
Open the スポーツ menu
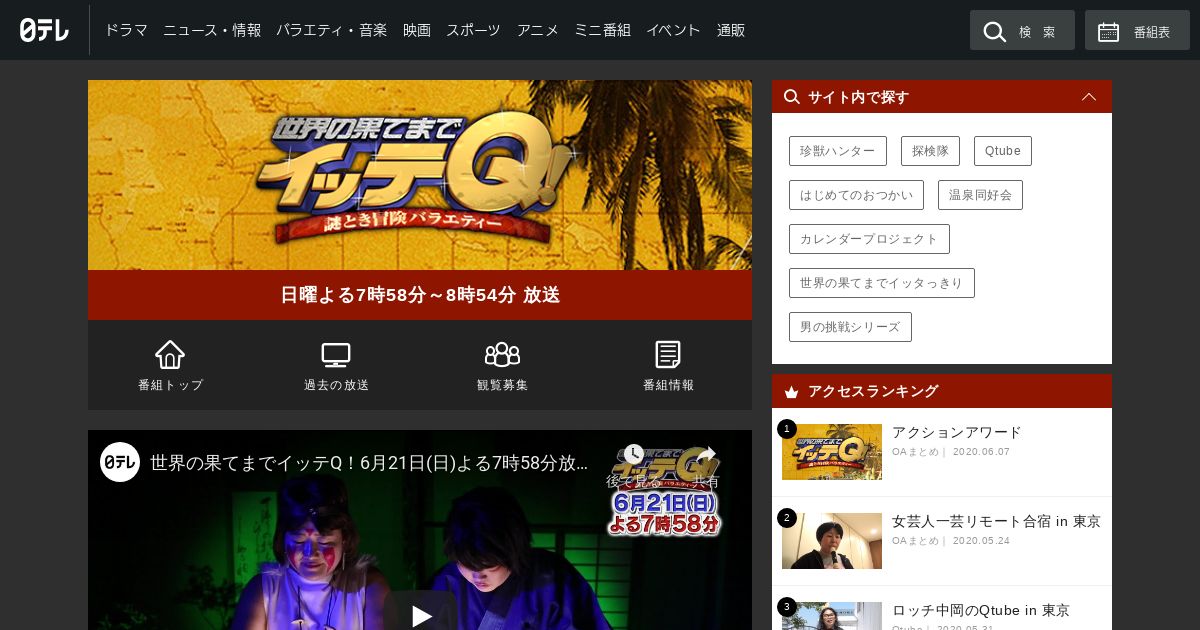click(x=473, y=30)
